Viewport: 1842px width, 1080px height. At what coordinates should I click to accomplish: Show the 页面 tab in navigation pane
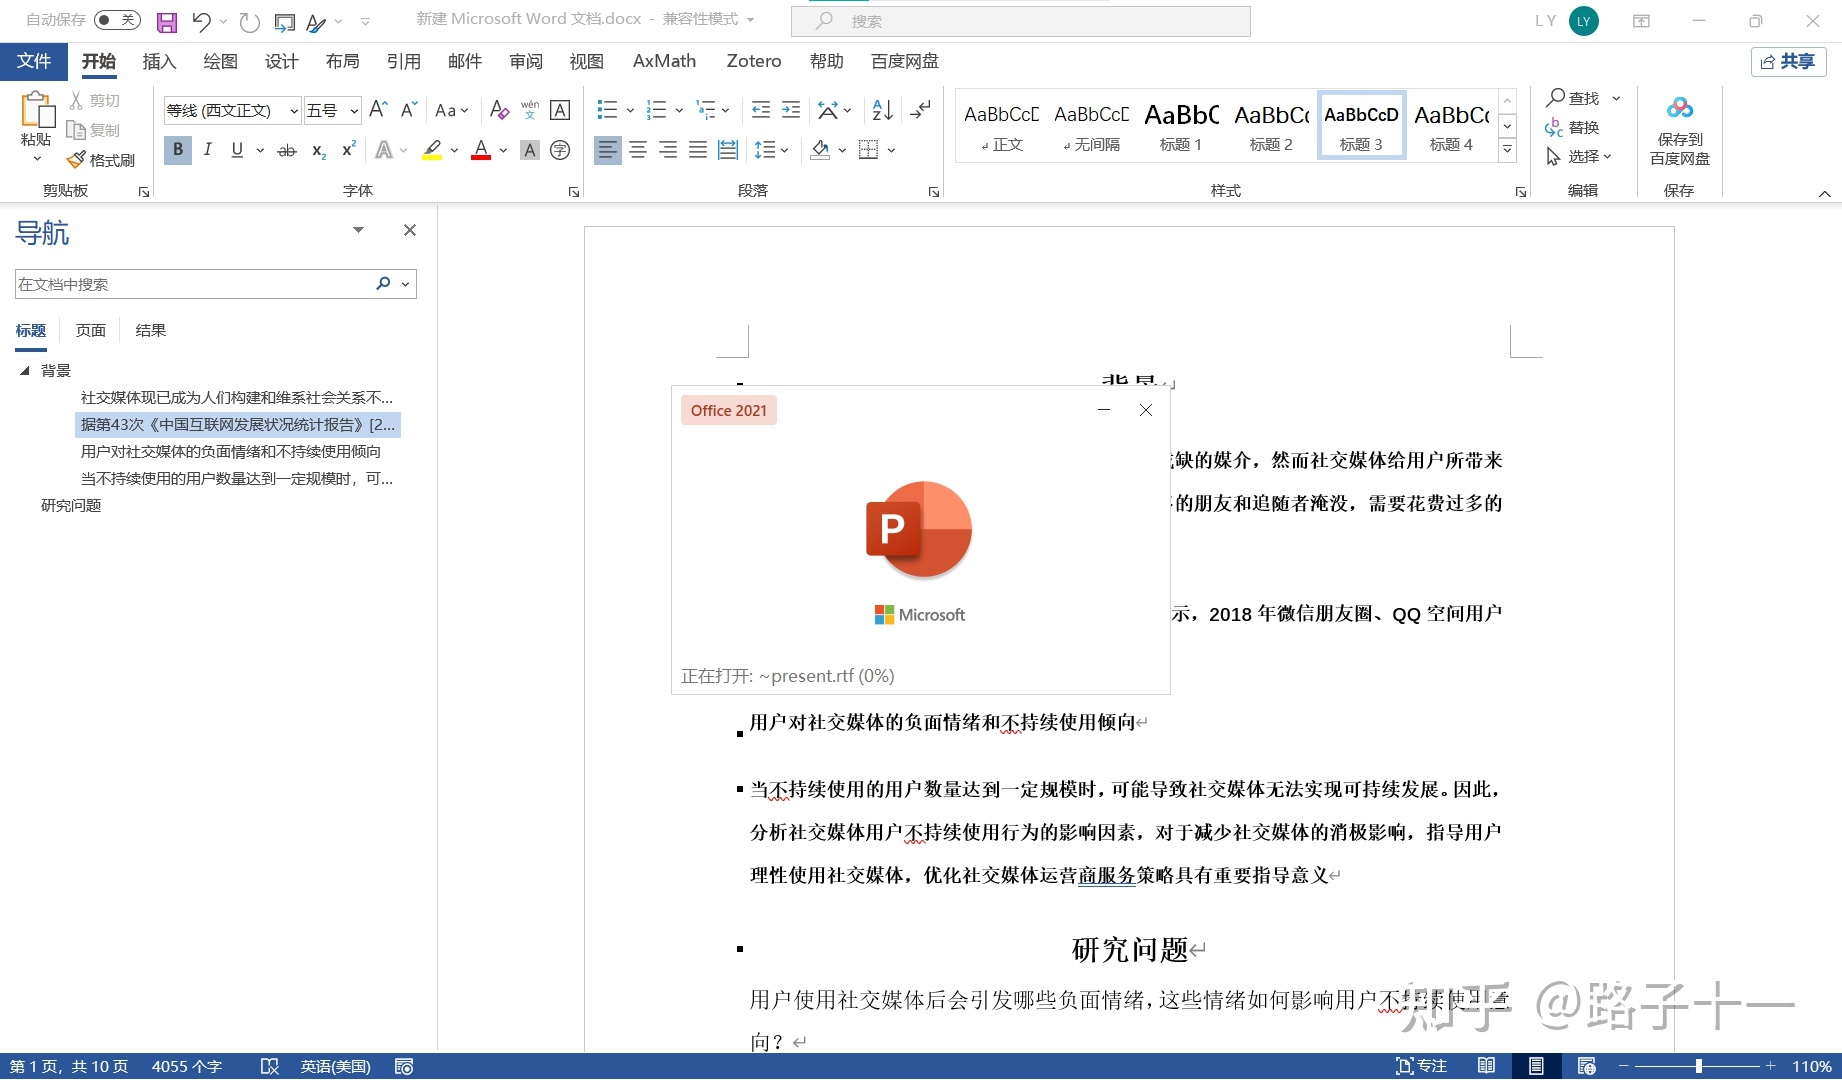[91, 330]
